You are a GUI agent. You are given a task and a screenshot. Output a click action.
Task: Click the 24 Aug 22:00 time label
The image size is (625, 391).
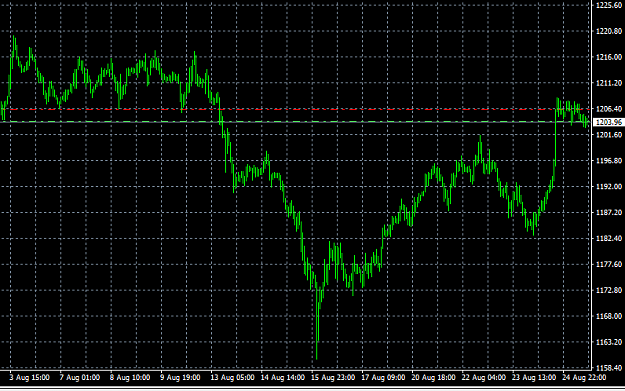(584, 377)
